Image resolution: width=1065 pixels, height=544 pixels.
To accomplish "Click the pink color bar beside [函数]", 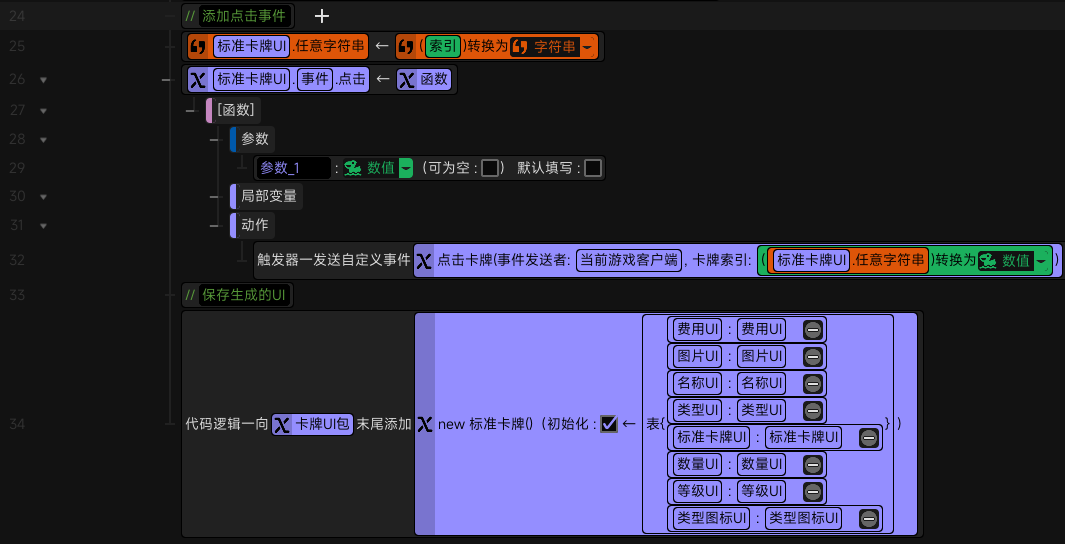I will pos(209,110).
